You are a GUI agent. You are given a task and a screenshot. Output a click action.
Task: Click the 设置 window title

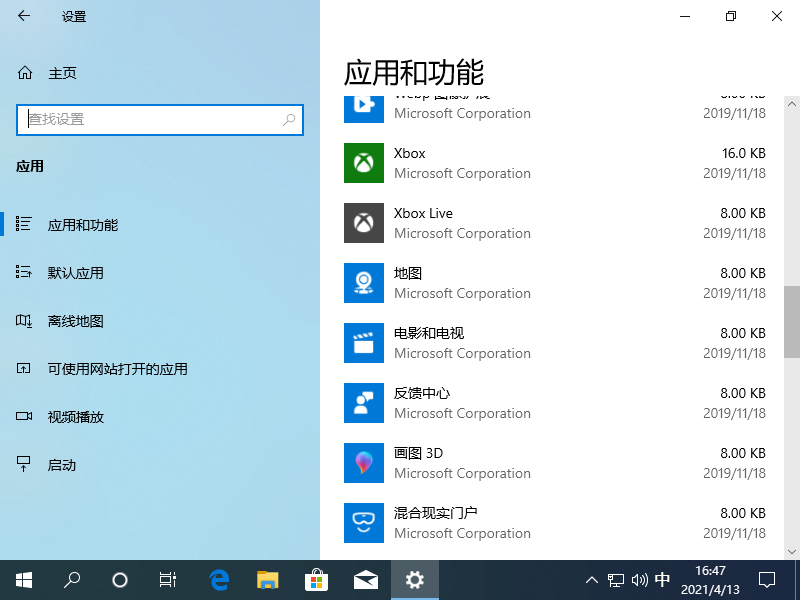pyautogui.click(x=74, y=16)
